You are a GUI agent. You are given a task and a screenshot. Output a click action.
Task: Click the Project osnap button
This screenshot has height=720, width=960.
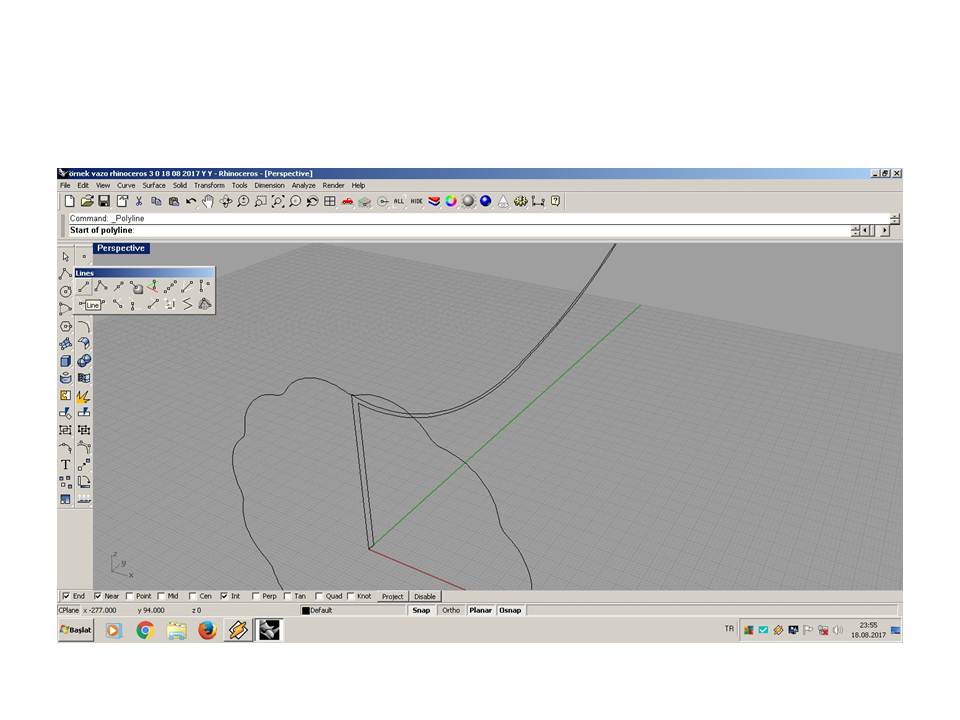point(392,596)
